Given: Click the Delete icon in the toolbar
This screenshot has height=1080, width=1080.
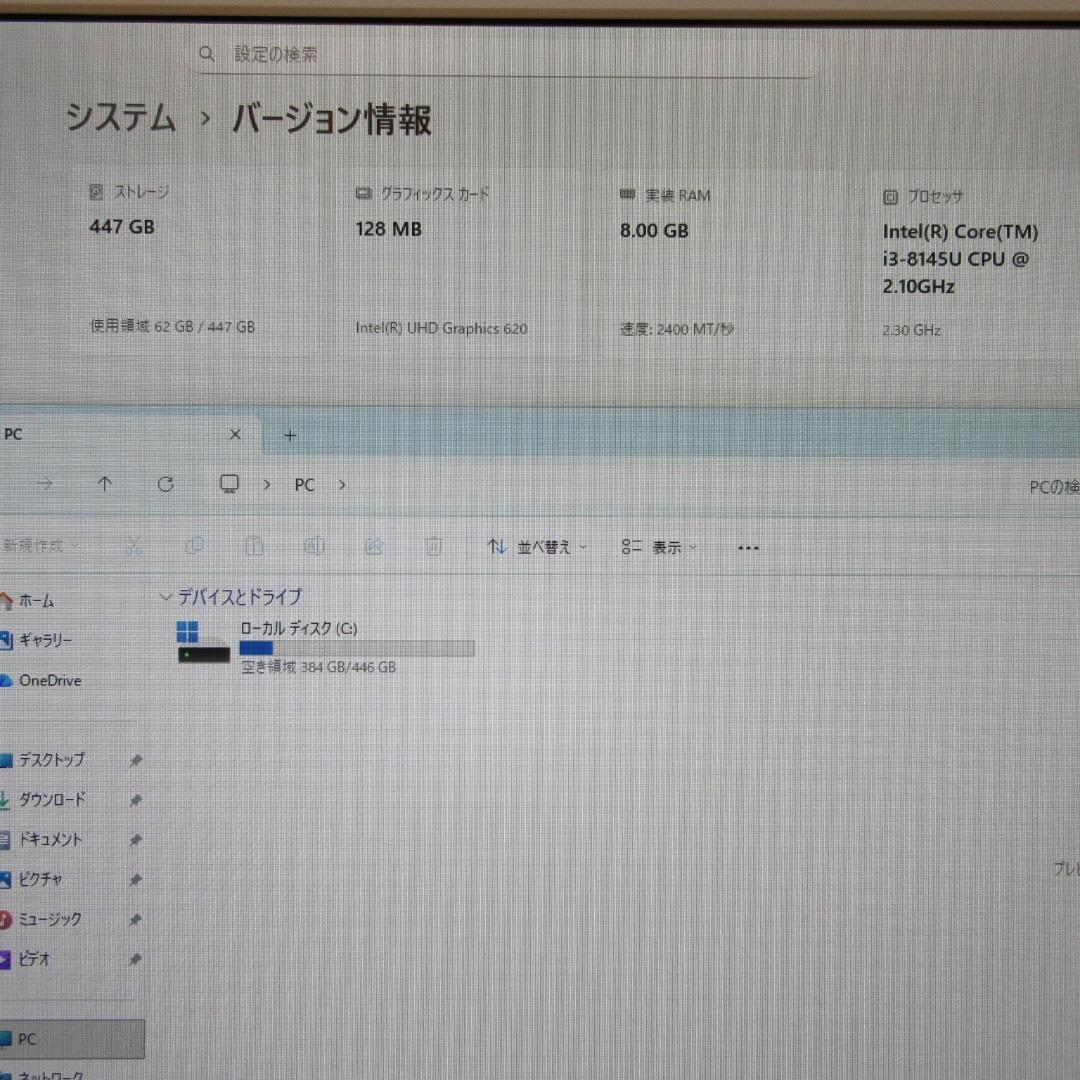Looking at the screenshot, I should 433,546.
